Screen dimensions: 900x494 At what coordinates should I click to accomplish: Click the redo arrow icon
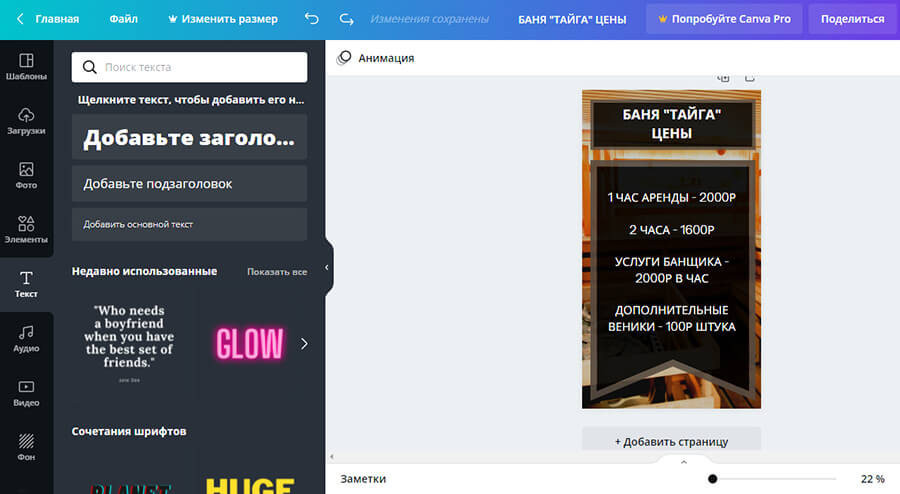(346, 19)
